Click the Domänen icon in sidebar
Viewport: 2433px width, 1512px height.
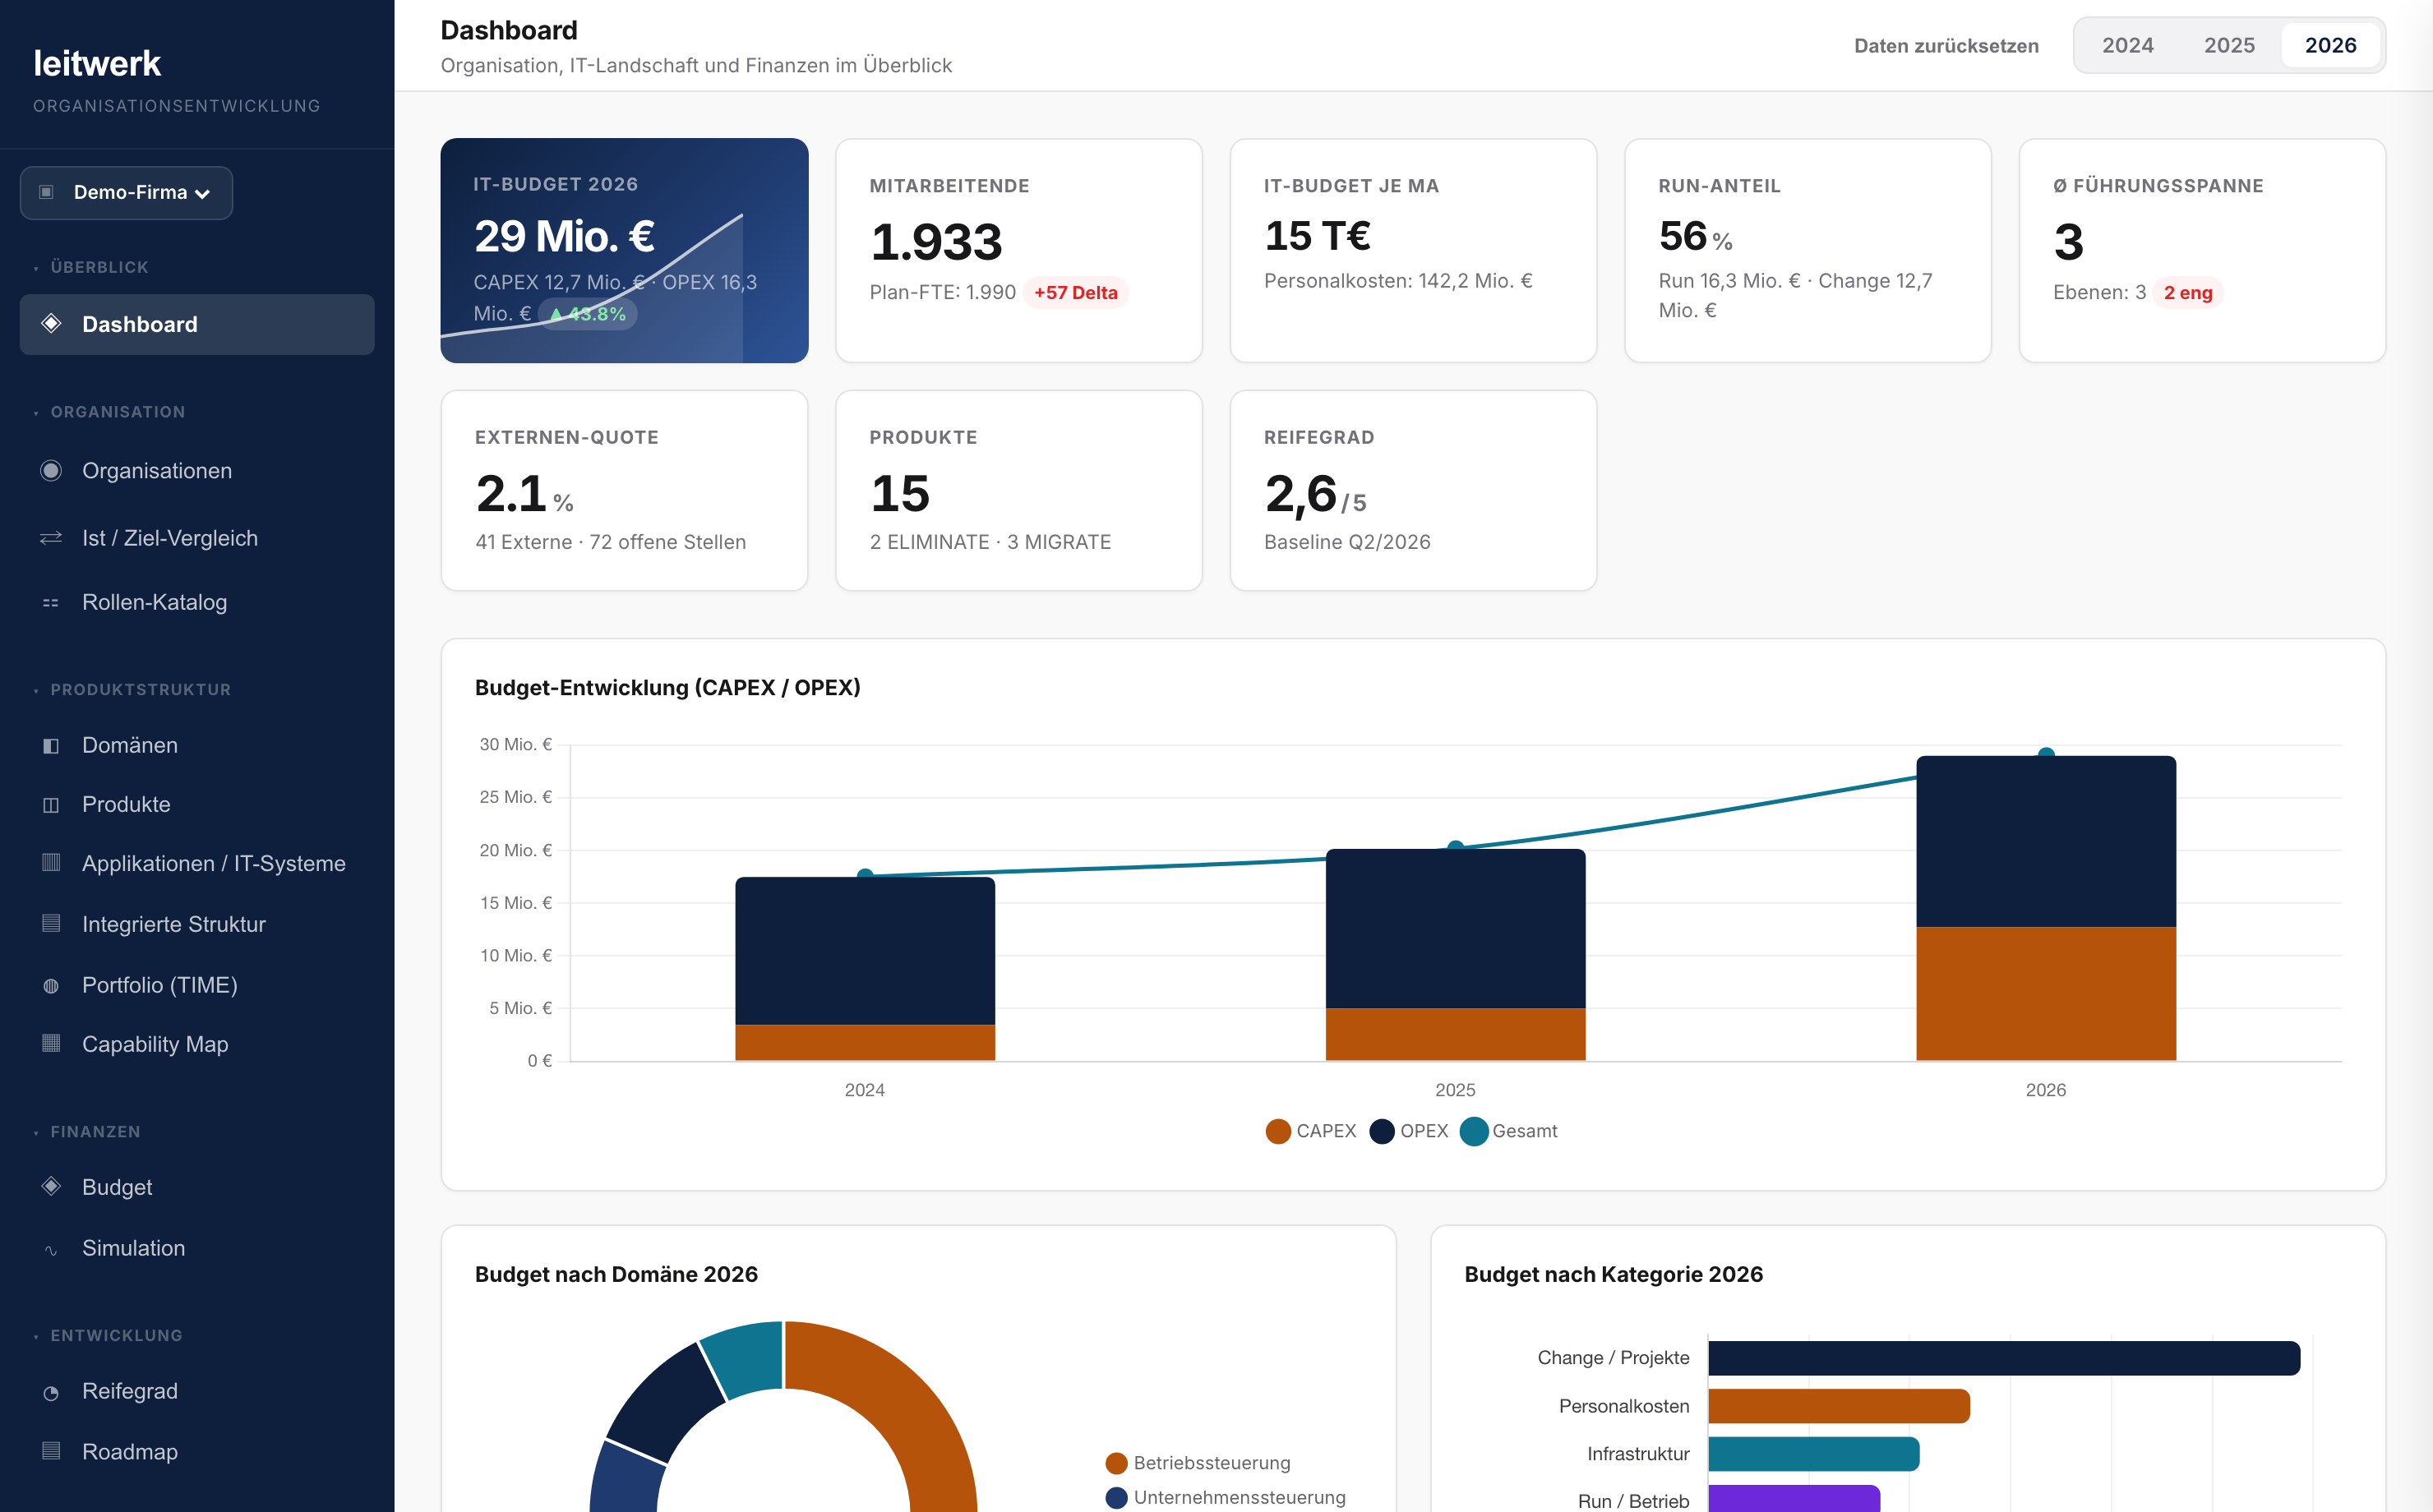[51, 746]
